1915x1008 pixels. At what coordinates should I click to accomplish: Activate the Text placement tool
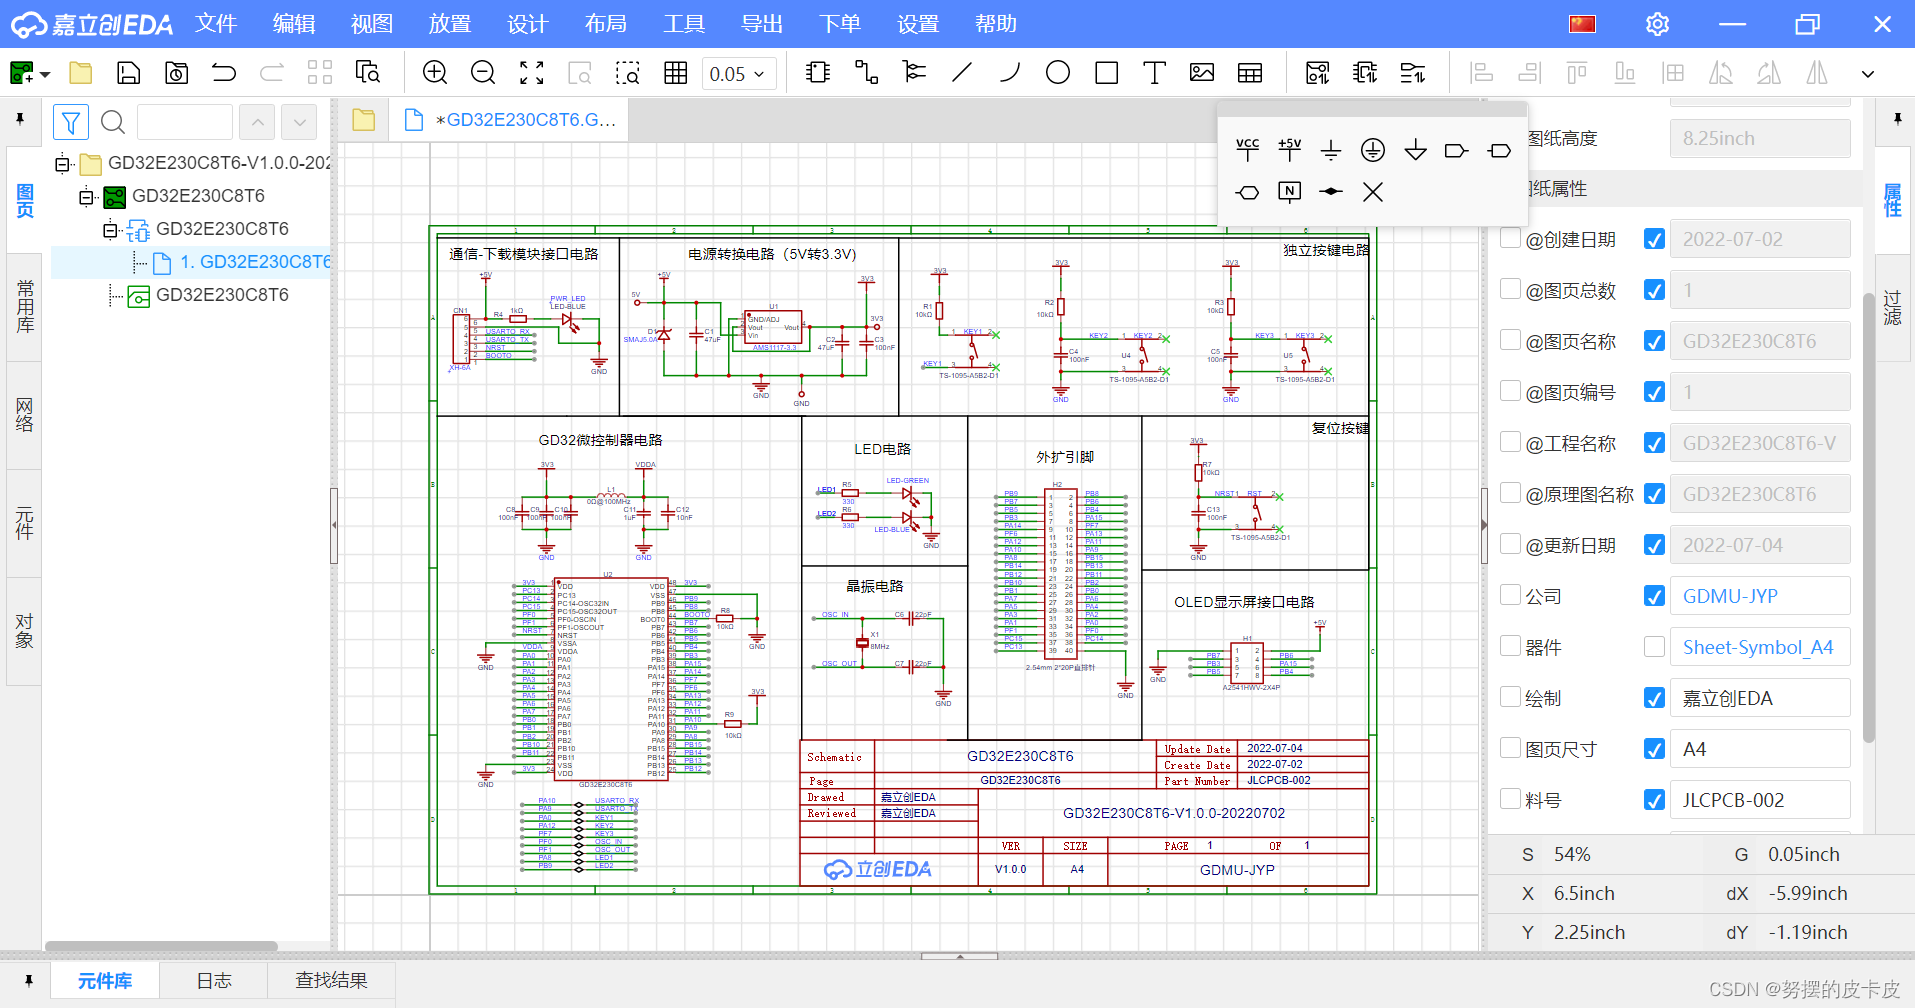(x=1153, y=72)
